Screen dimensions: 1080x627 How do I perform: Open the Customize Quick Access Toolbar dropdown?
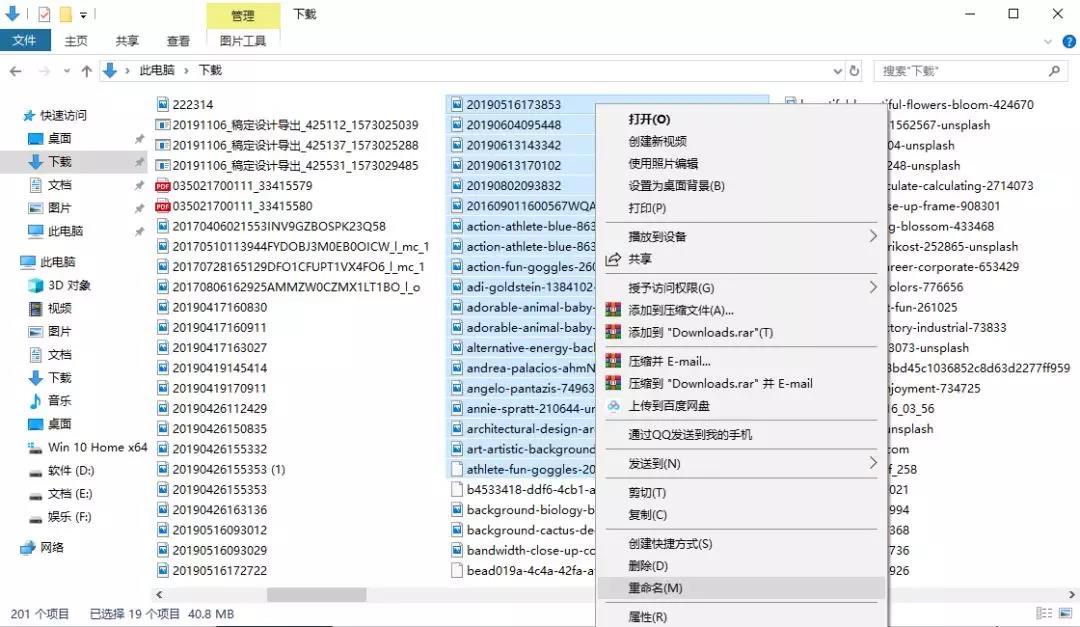(84, 14)
